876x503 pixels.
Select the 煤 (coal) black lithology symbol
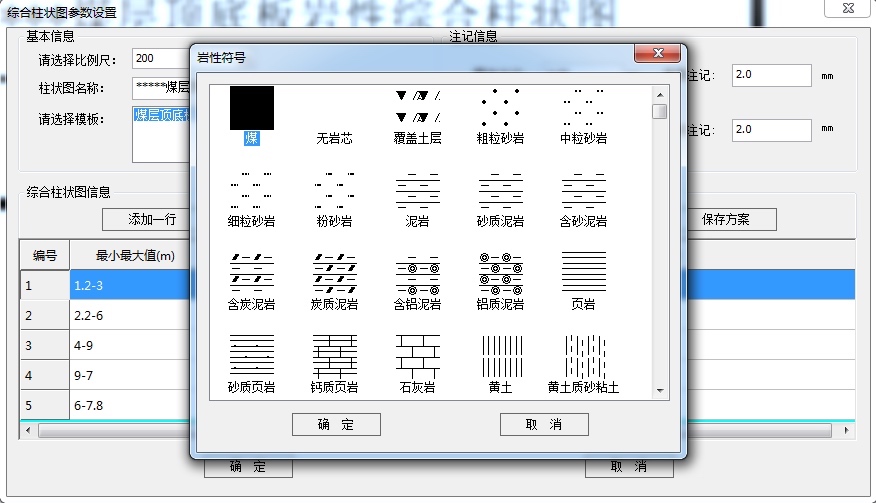[252, 108]
